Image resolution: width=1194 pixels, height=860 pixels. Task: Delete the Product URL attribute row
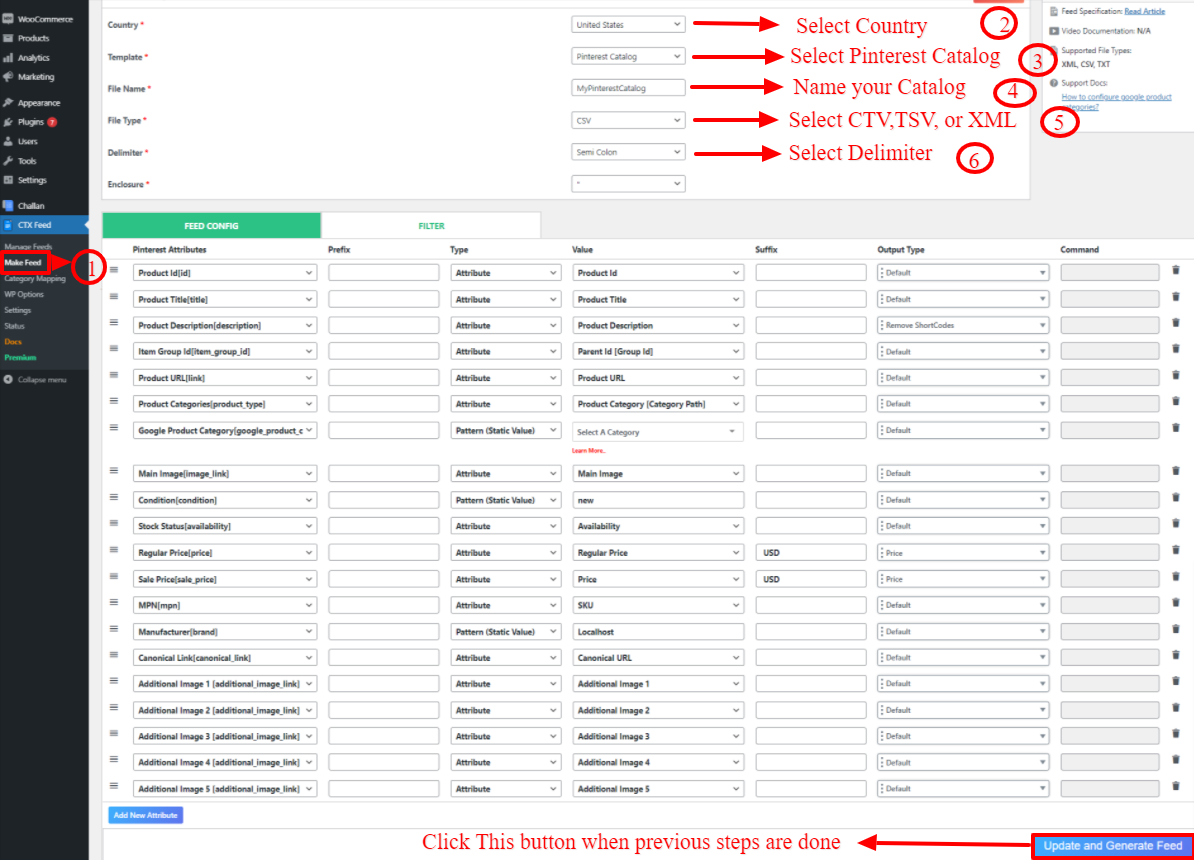tap(1176, 376)
